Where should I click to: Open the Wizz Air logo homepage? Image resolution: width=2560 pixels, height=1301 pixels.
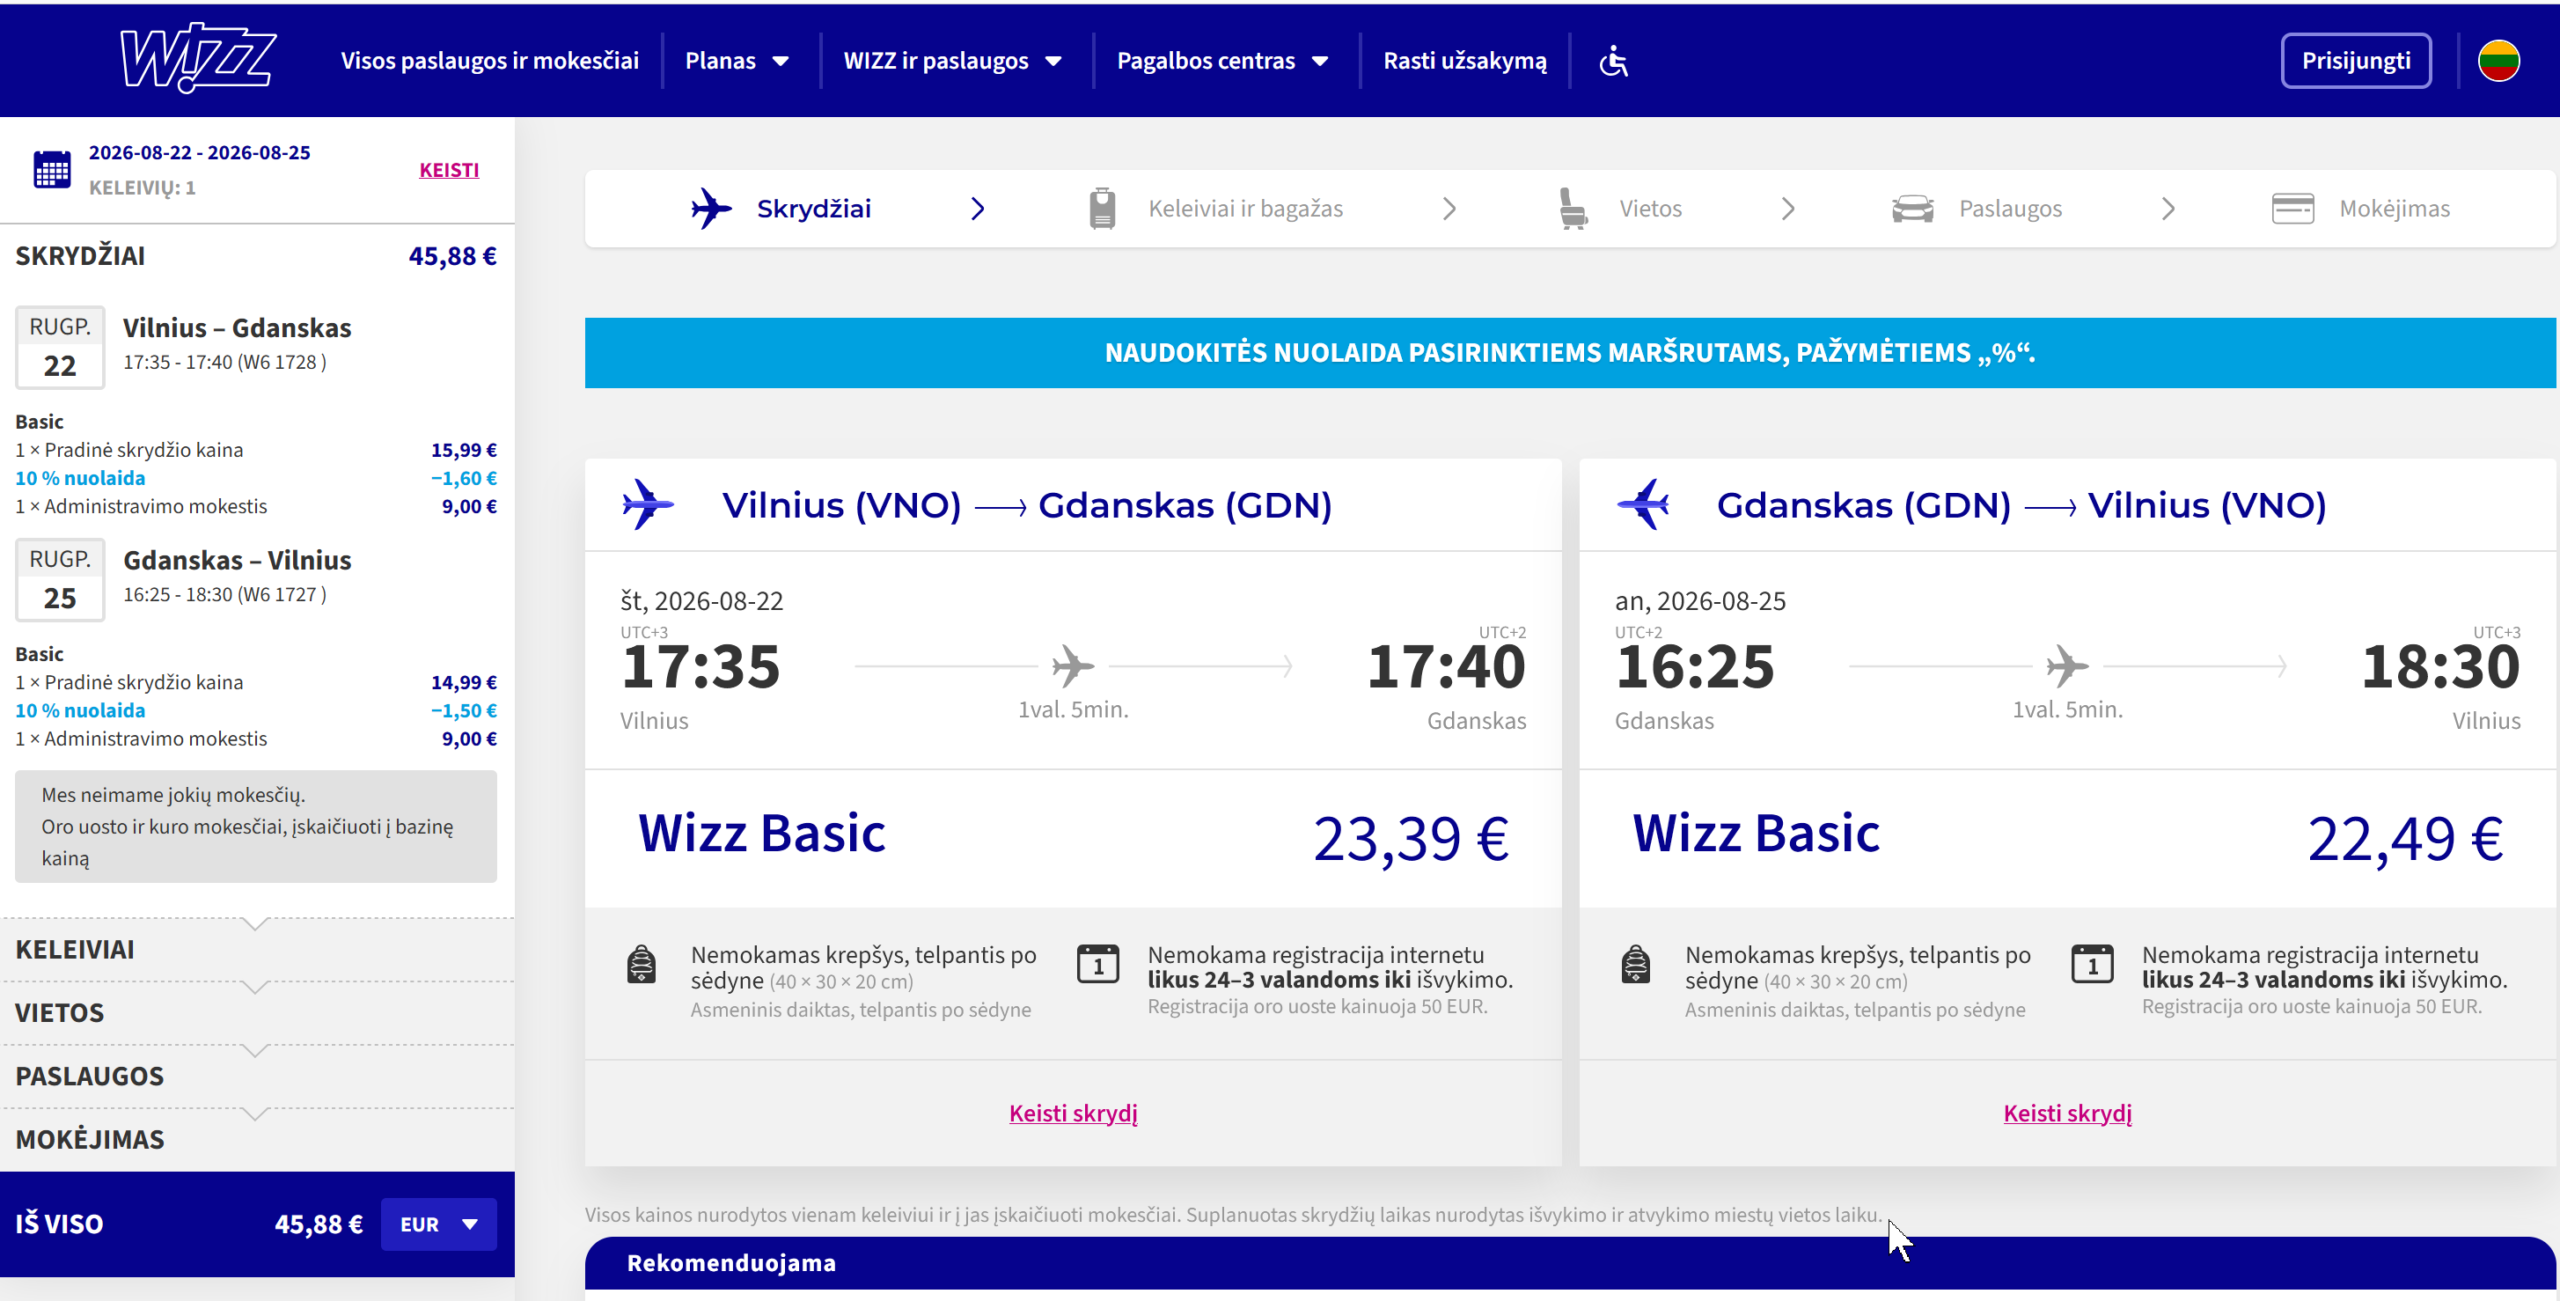tap(198, 58)
